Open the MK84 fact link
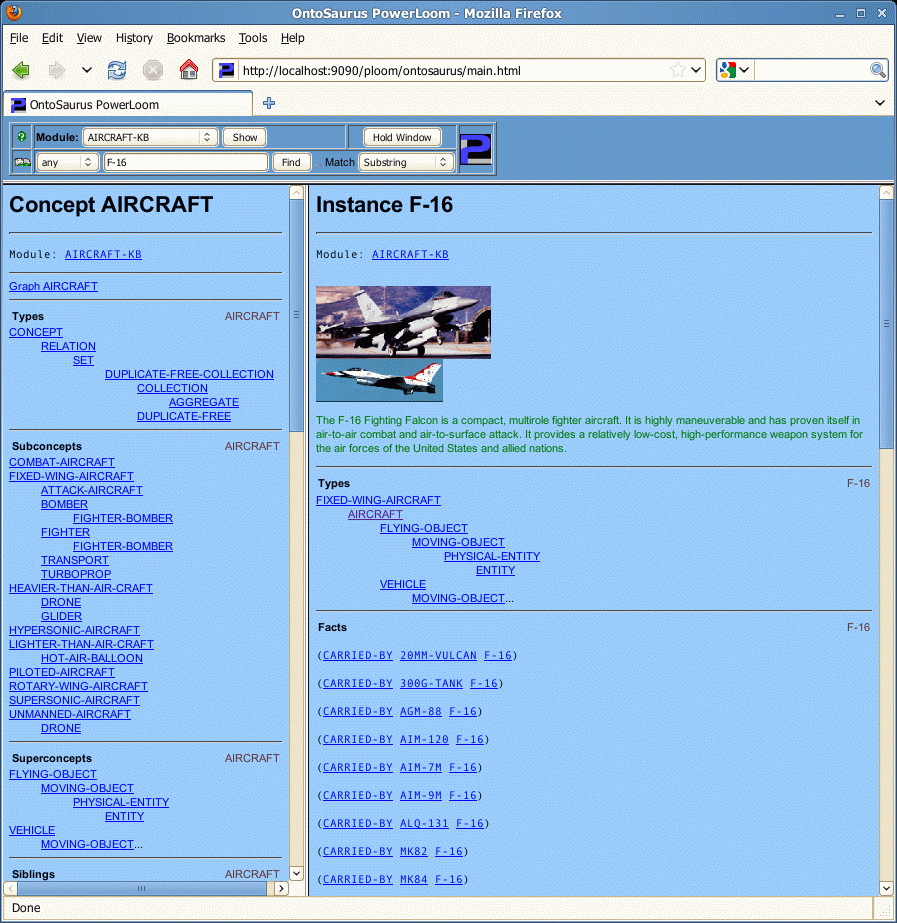The image size is (897, 923). click(414, 879)
